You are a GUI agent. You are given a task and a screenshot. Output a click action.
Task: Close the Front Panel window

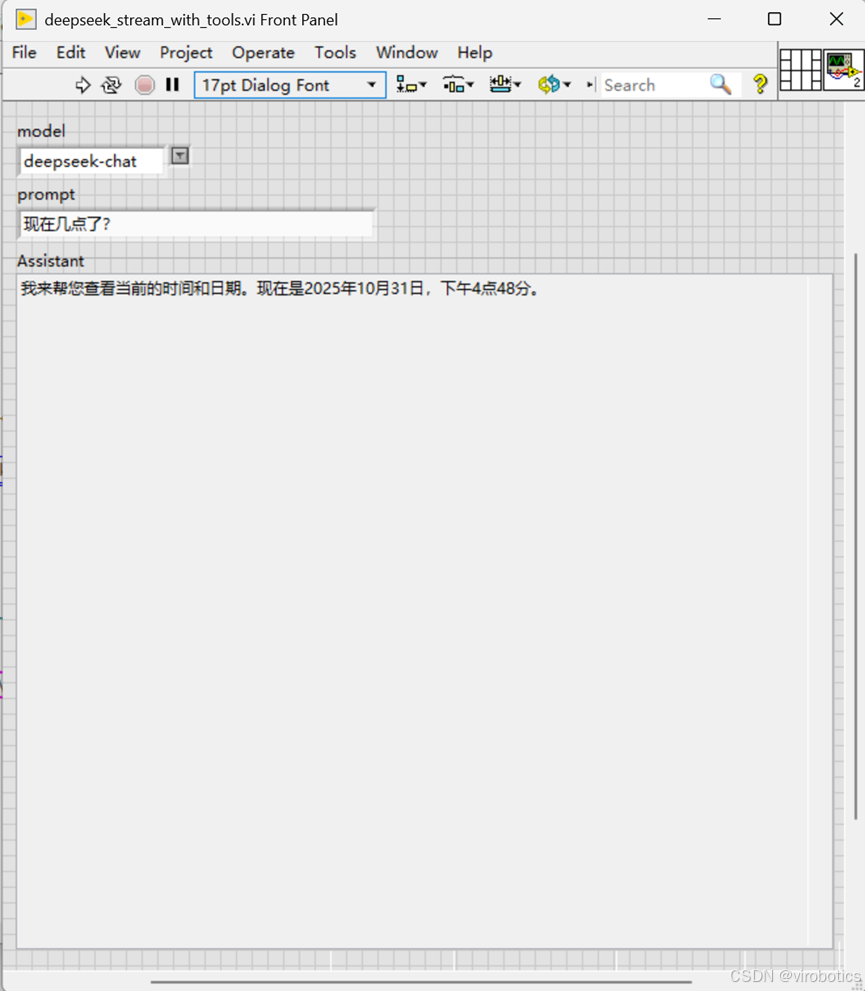click(836, 20)
